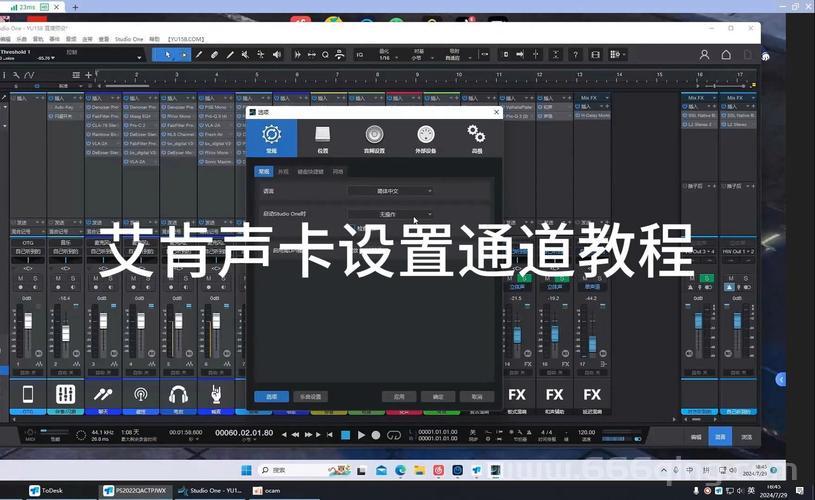The image size is (815, 500).
Task: Click the rock hand channel icon
Action: click(216, 394)
